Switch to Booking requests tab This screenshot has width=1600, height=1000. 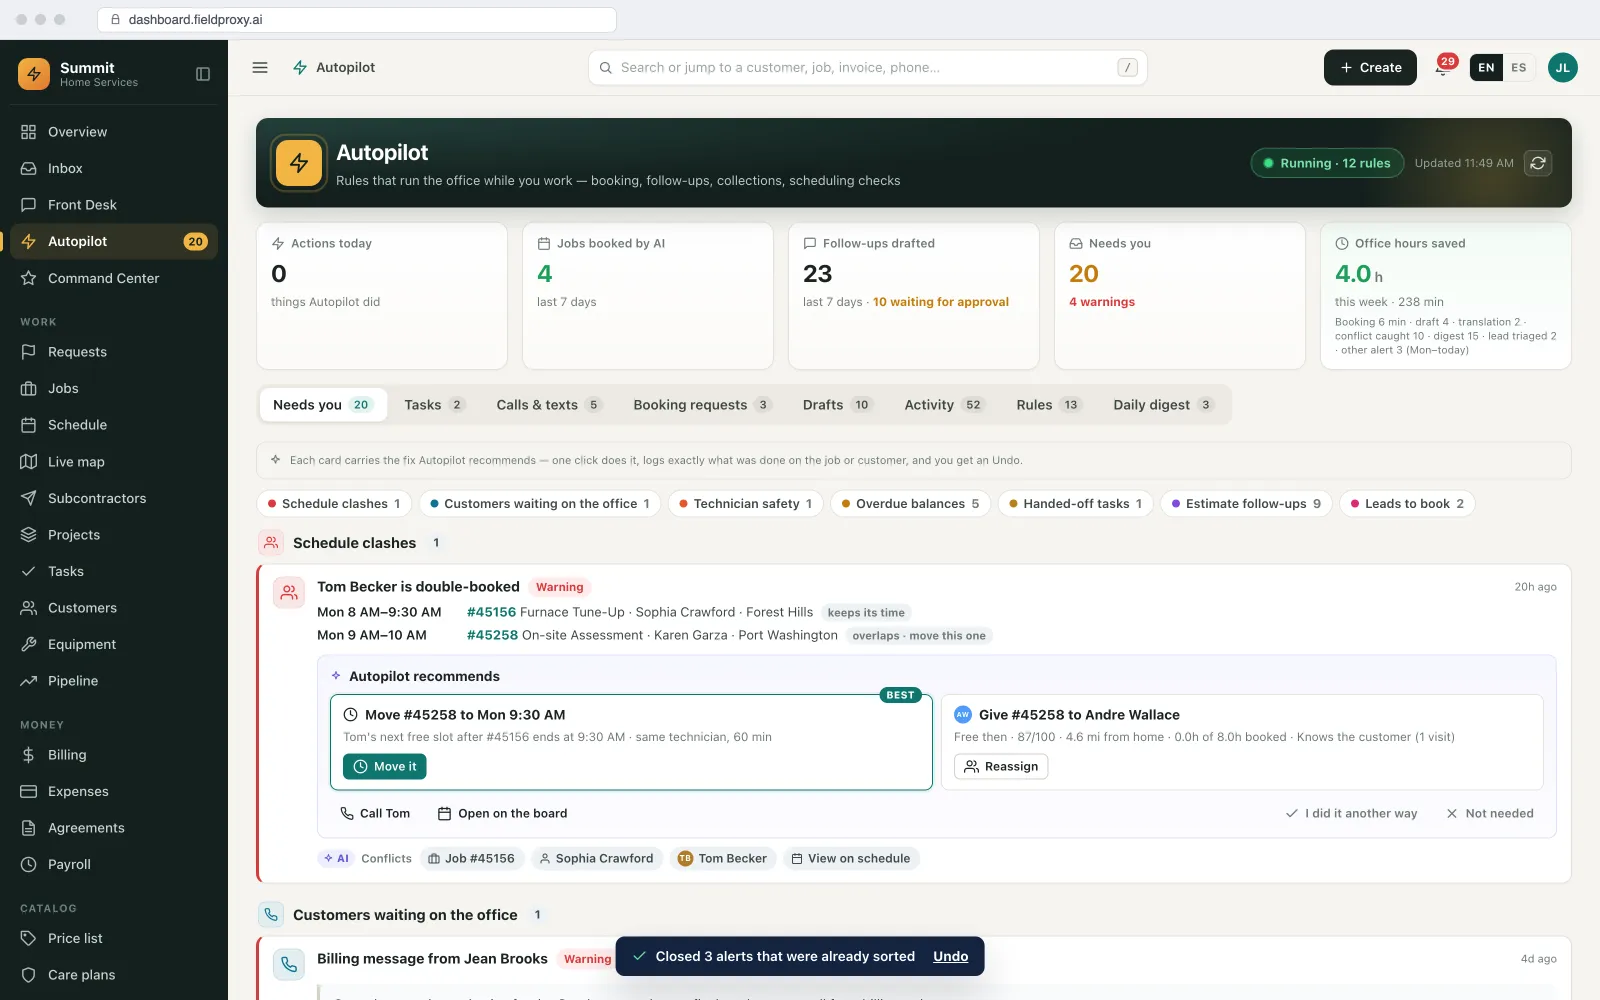point(701,405)
